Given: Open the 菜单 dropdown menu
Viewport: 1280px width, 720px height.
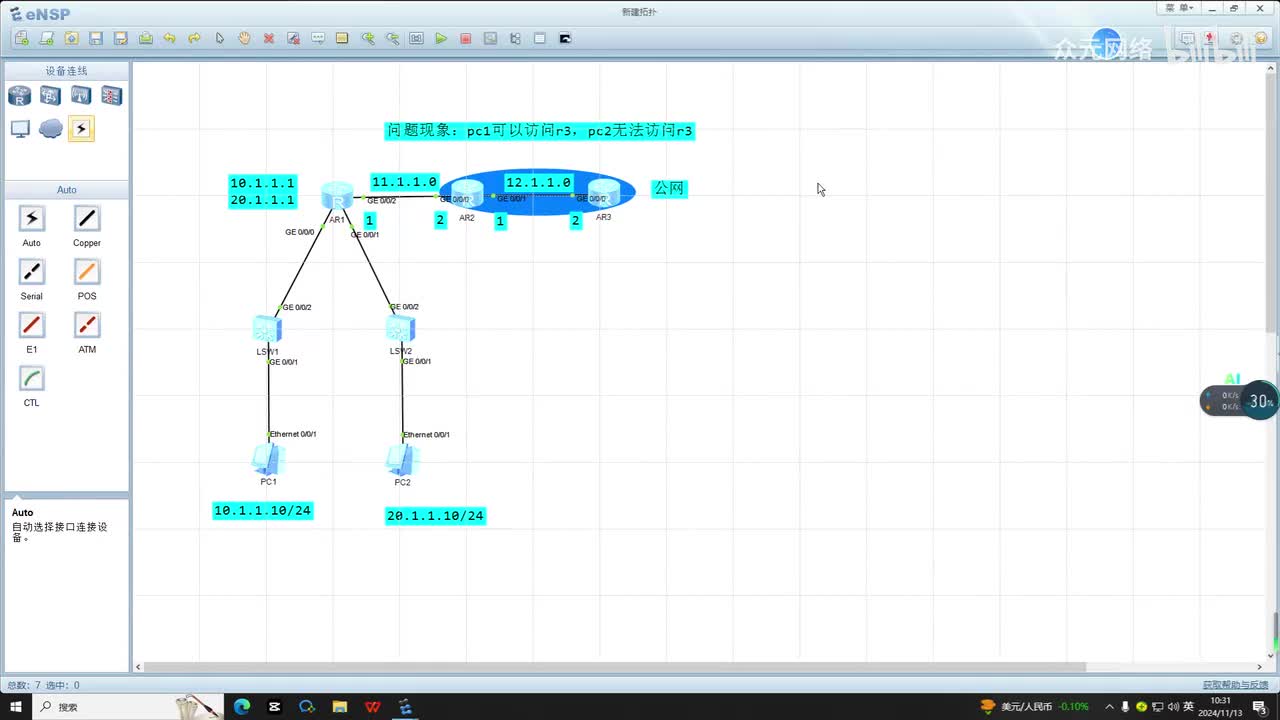Looking at the screenshot, I should 1180,8.
